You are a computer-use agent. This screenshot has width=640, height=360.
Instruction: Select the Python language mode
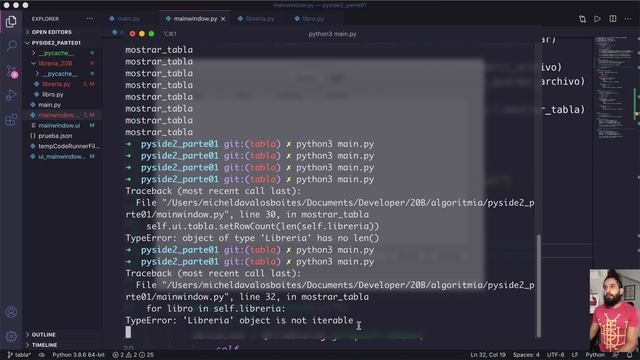(x=595, y=355)
